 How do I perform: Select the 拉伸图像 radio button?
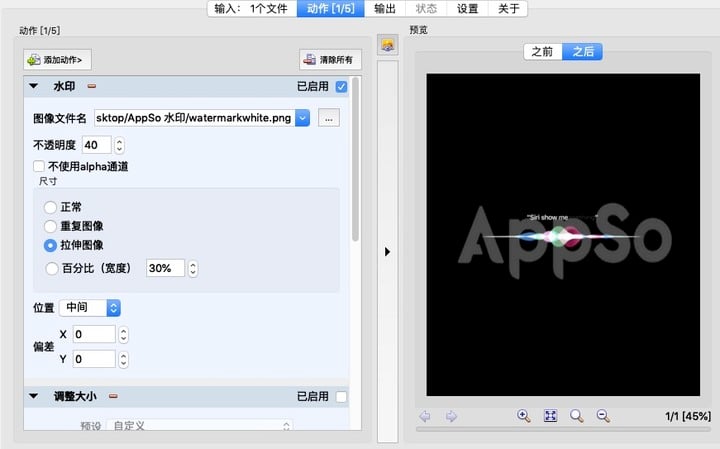pyautogui.click(x=50, y=246)
